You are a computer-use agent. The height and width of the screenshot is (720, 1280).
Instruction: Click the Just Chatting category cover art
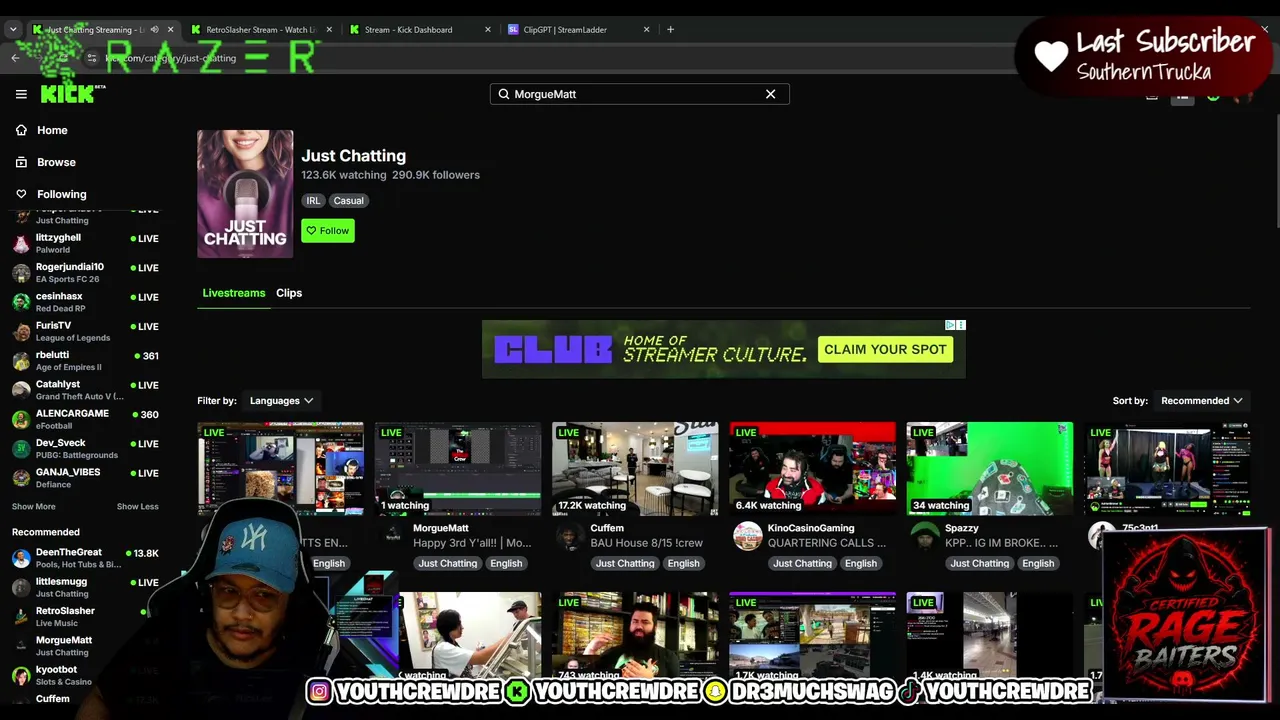click(245, 194)
